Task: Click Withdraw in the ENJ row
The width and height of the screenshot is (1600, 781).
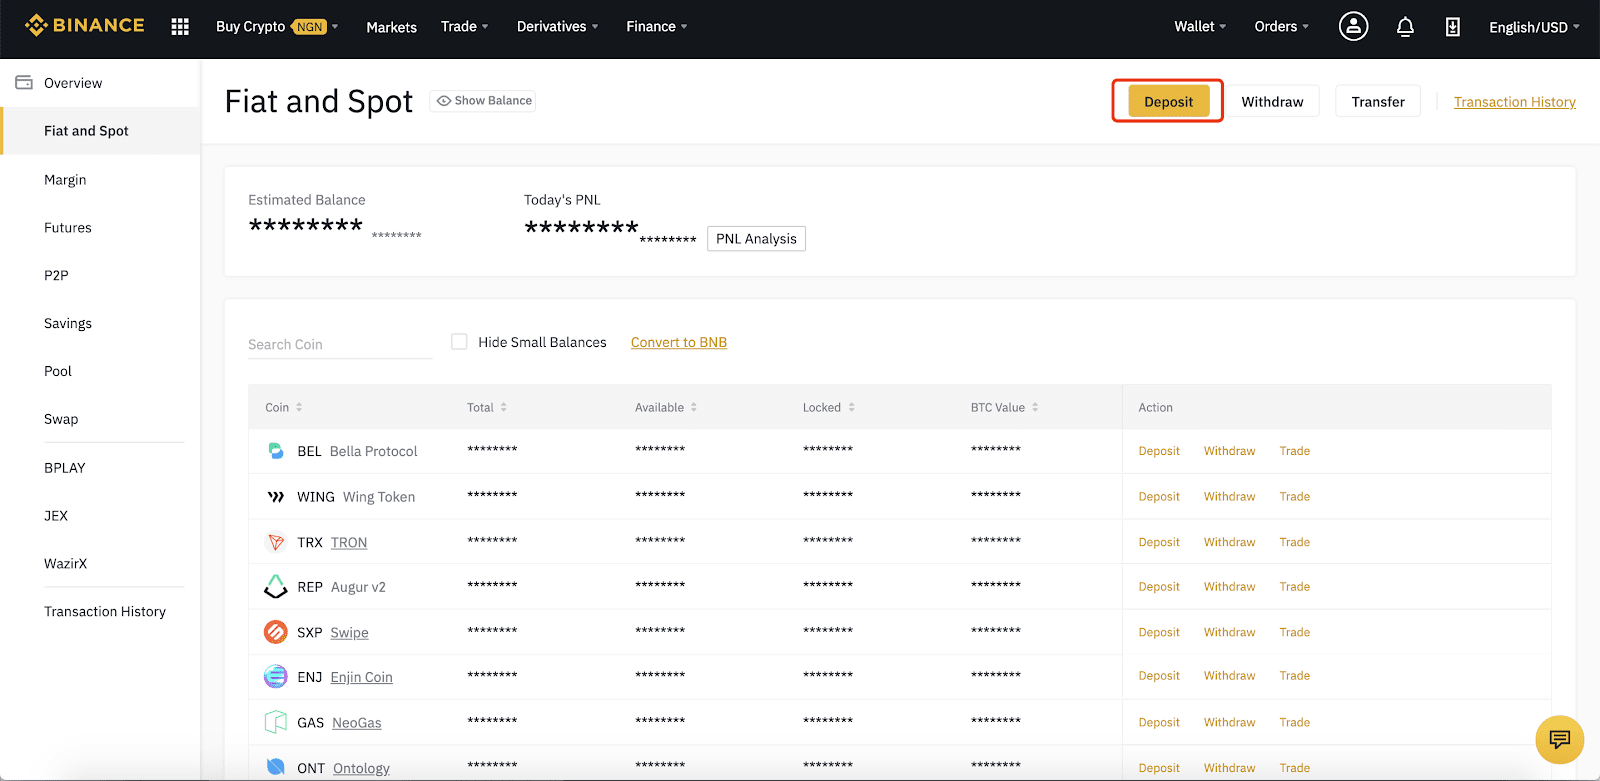Action: [x=1229, y=676]
